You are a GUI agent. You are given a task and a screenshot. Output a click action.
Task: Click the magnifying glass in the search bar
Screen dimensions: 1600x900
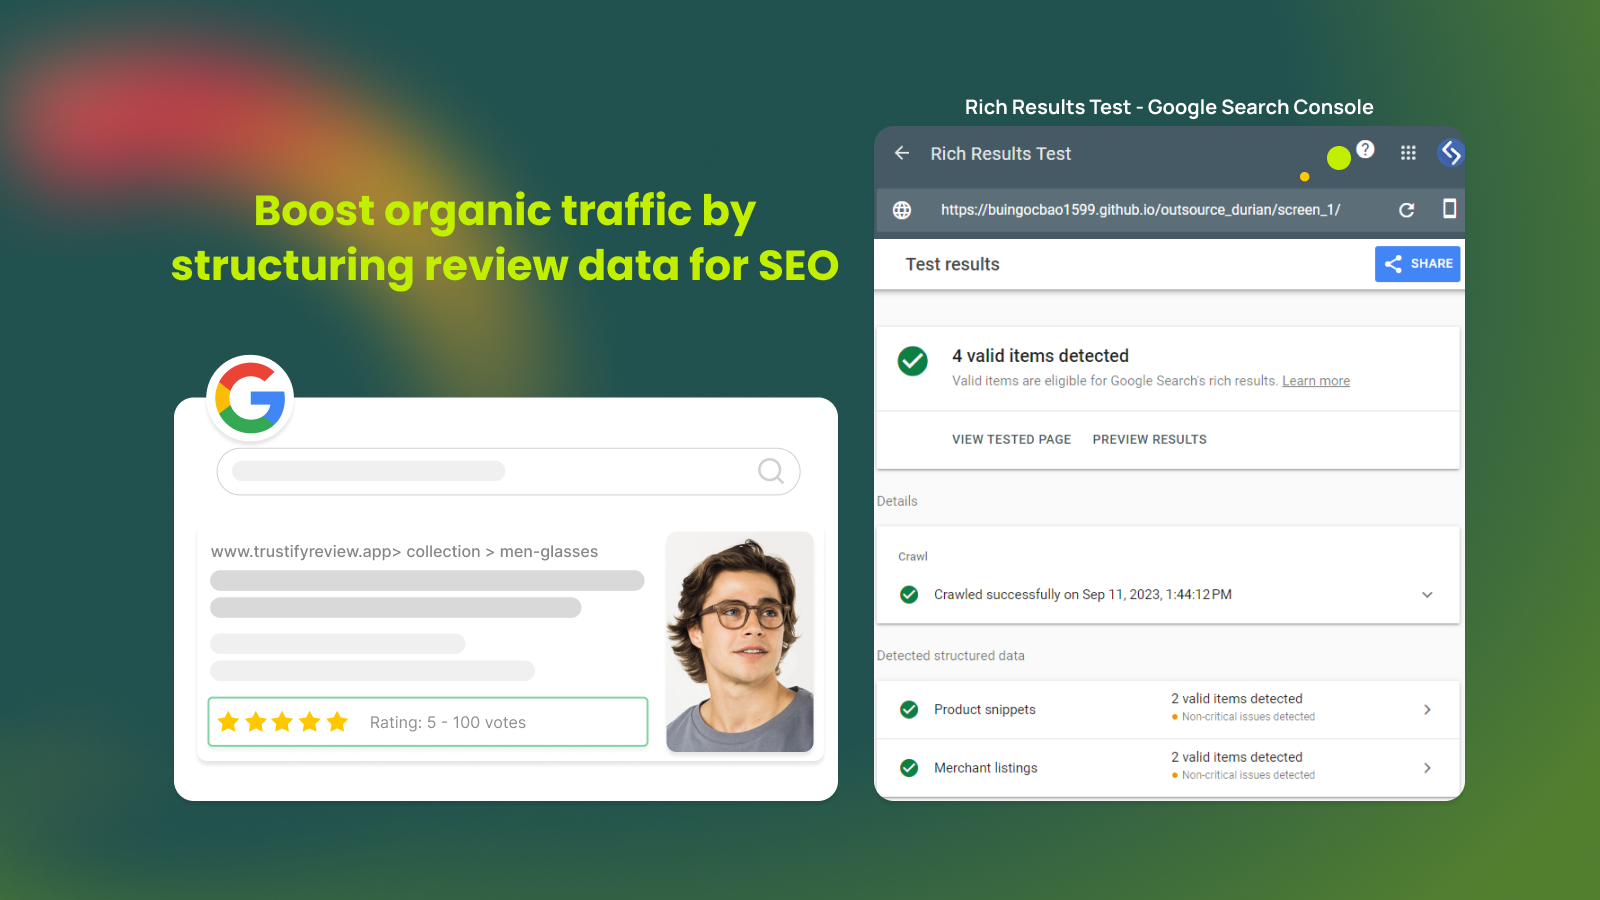(x=770, y=471)
